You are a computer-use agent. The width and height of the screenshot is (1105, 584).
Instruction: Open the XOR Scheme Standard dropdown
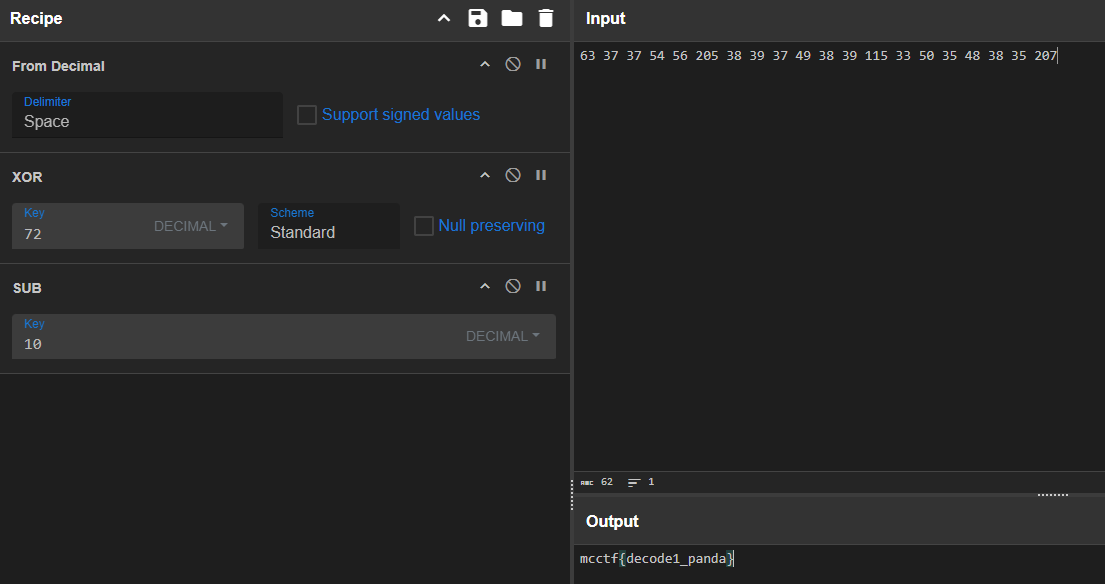pos(328,227)
